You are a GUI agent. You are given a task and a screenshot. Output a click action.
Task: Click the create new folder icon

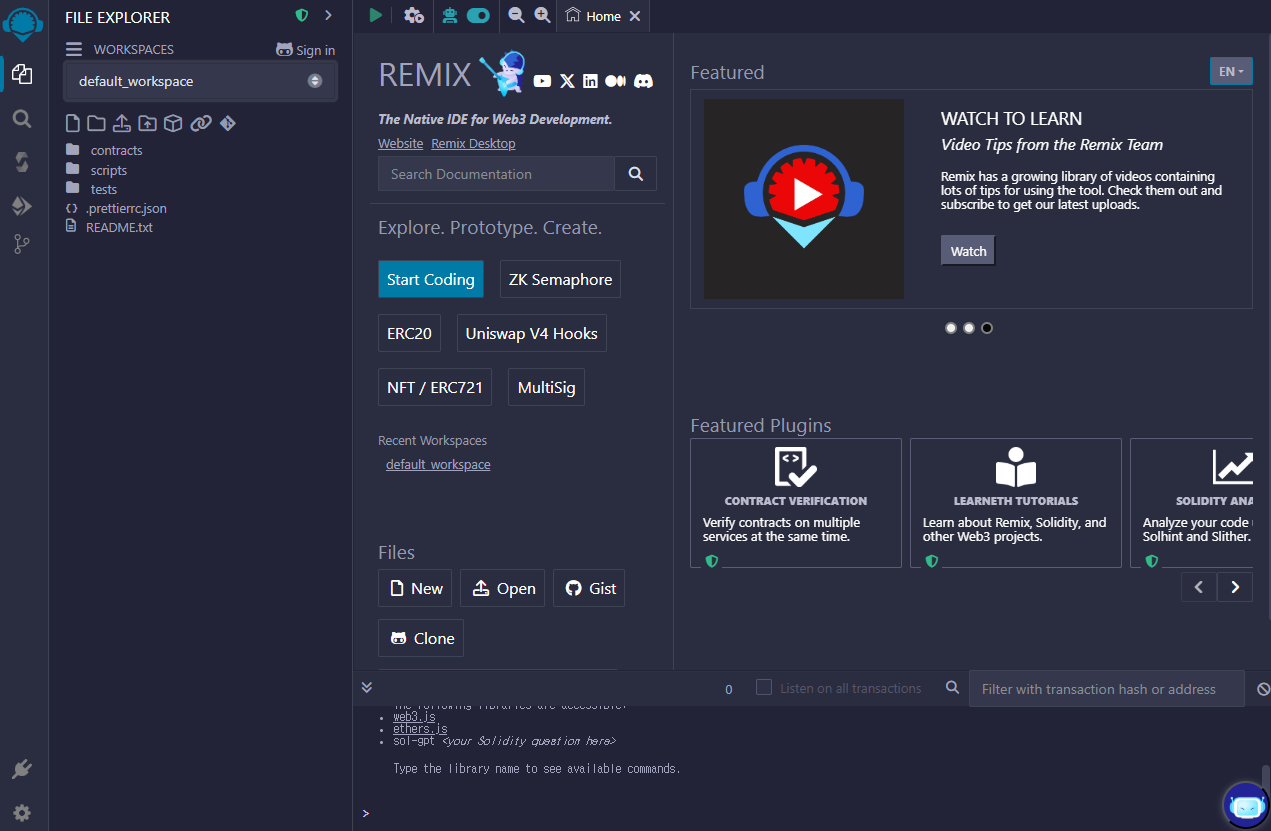(x=96, y=123)
